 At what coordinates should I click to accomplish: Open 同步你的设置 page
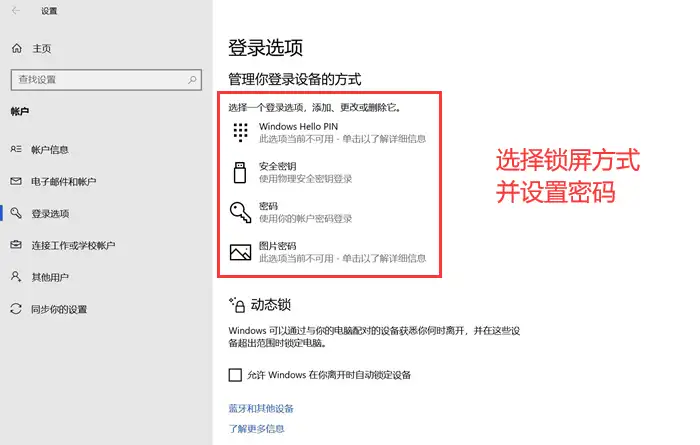coord(59,309)
